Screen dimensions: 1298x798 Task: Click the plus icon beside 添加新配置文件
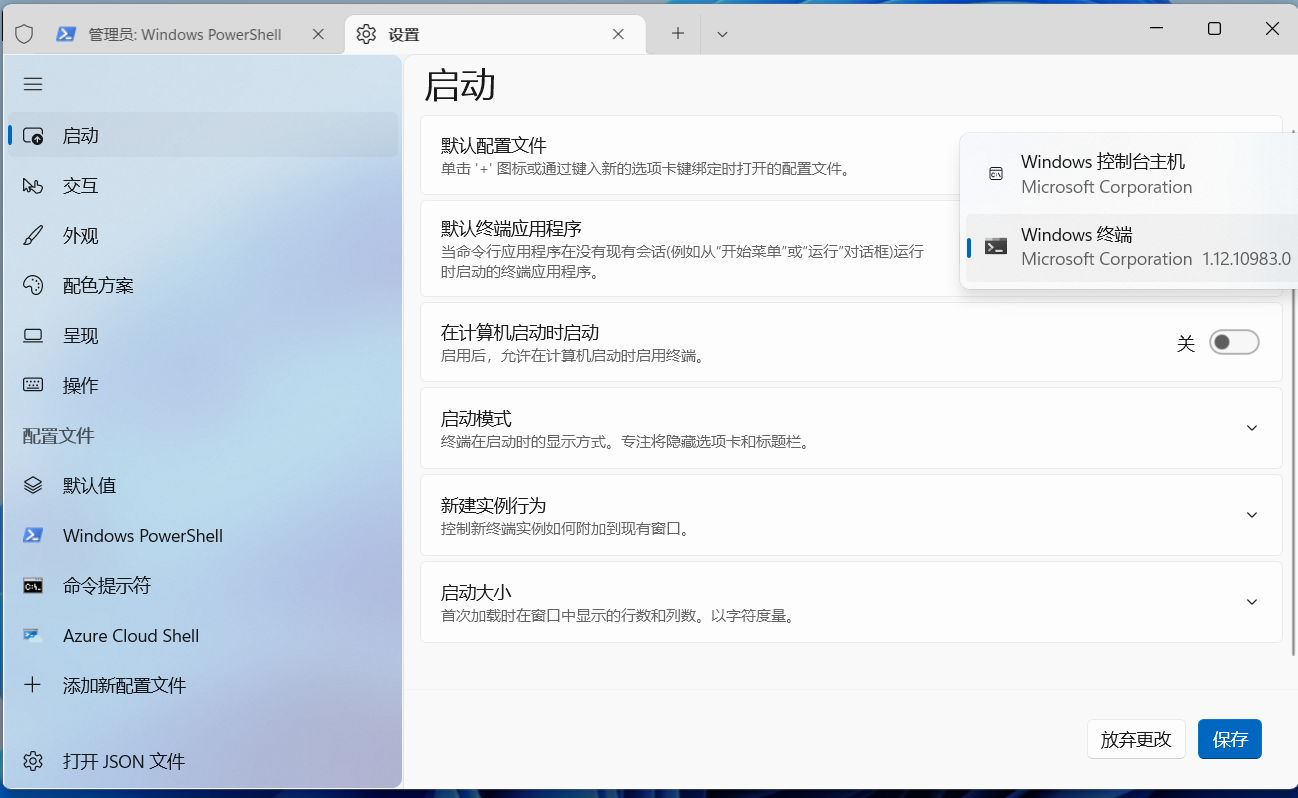pos(33,685)
